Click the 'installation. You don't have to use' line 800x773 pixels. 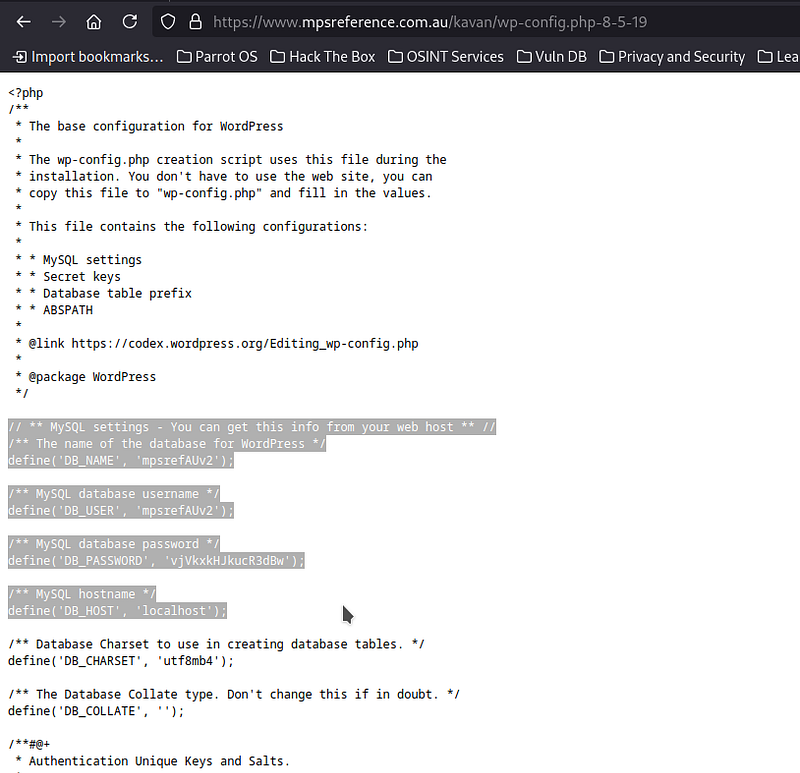pos(224,177)
